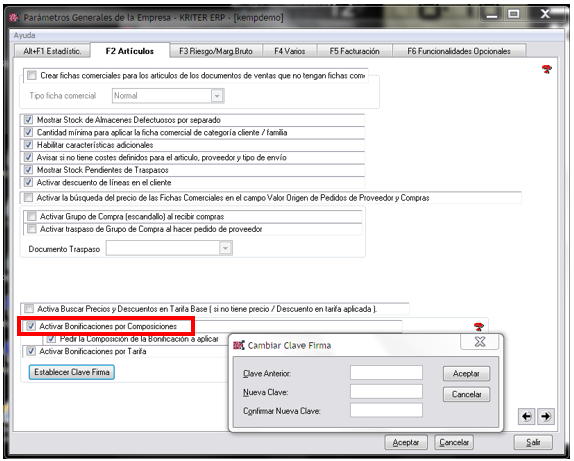
Task: Close the Cambiar Clave Firma dialog
Action: (480, 342)
